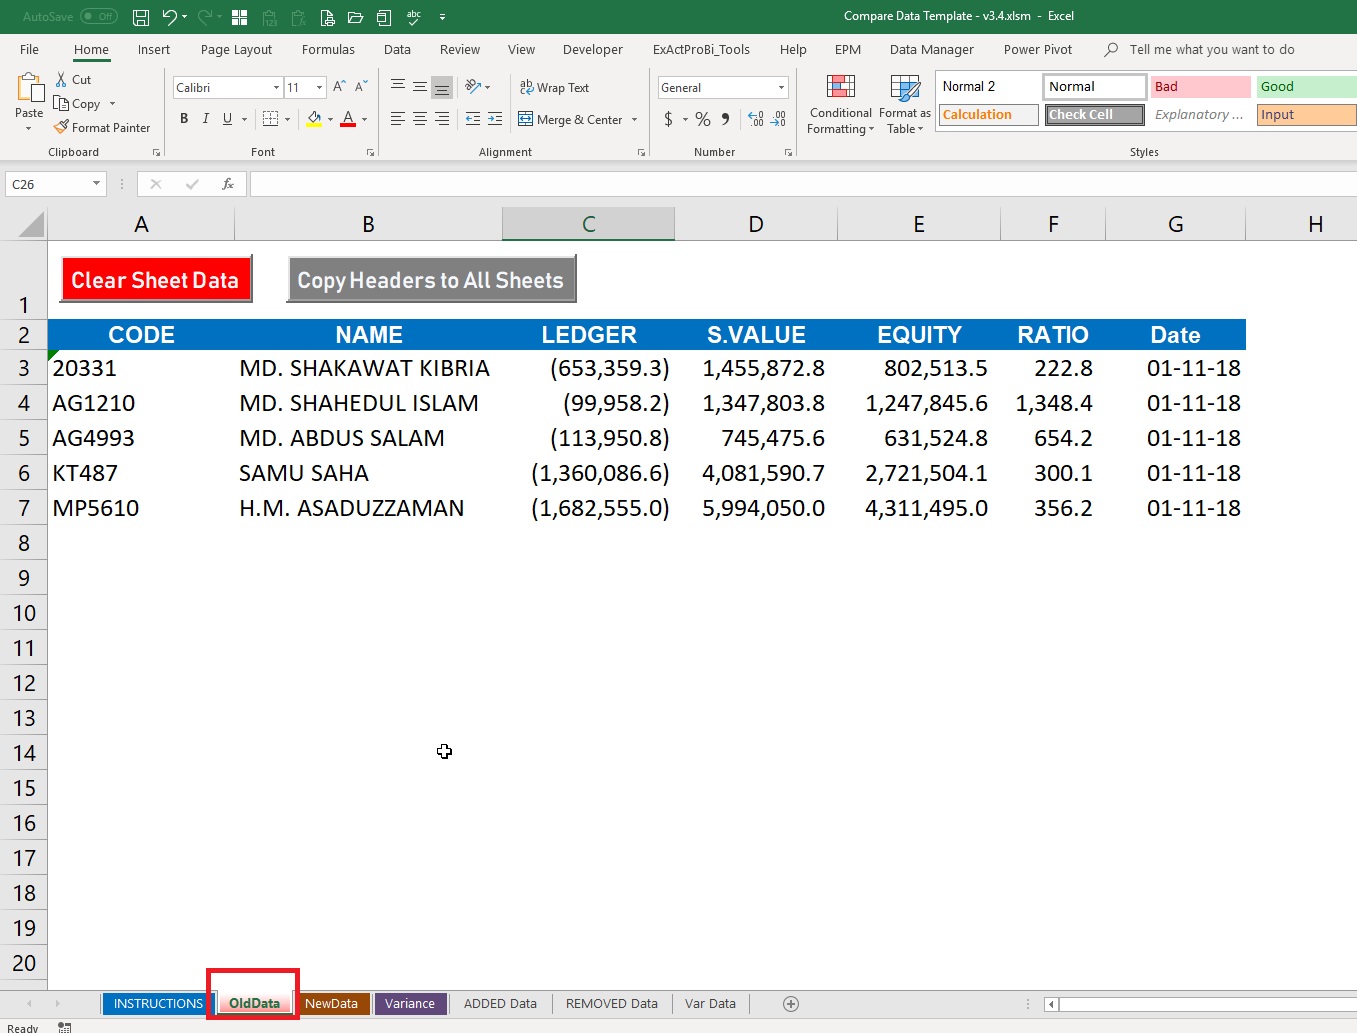Click the Clear Sheet Data button
Image resolution: width=1357 pixels, height=1033 pixels.
click(x=155, y=280)
